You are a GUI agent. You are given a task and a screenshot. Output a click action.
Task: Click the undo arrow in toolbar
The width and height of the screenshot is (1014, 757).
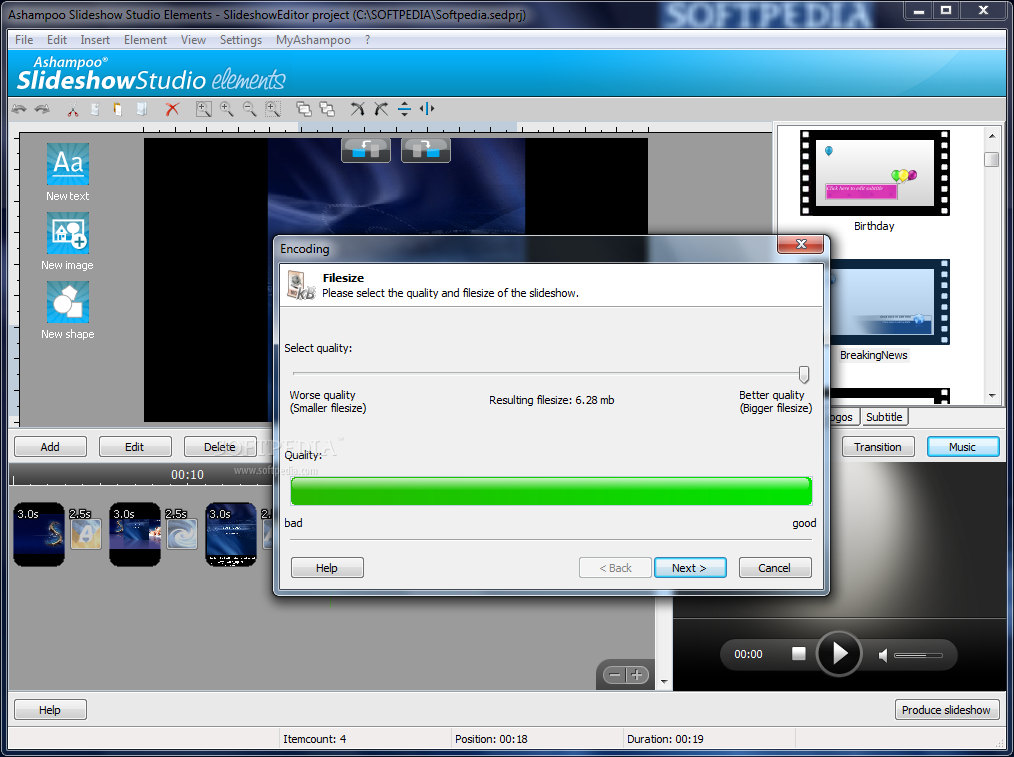click(x=19, y=109)
